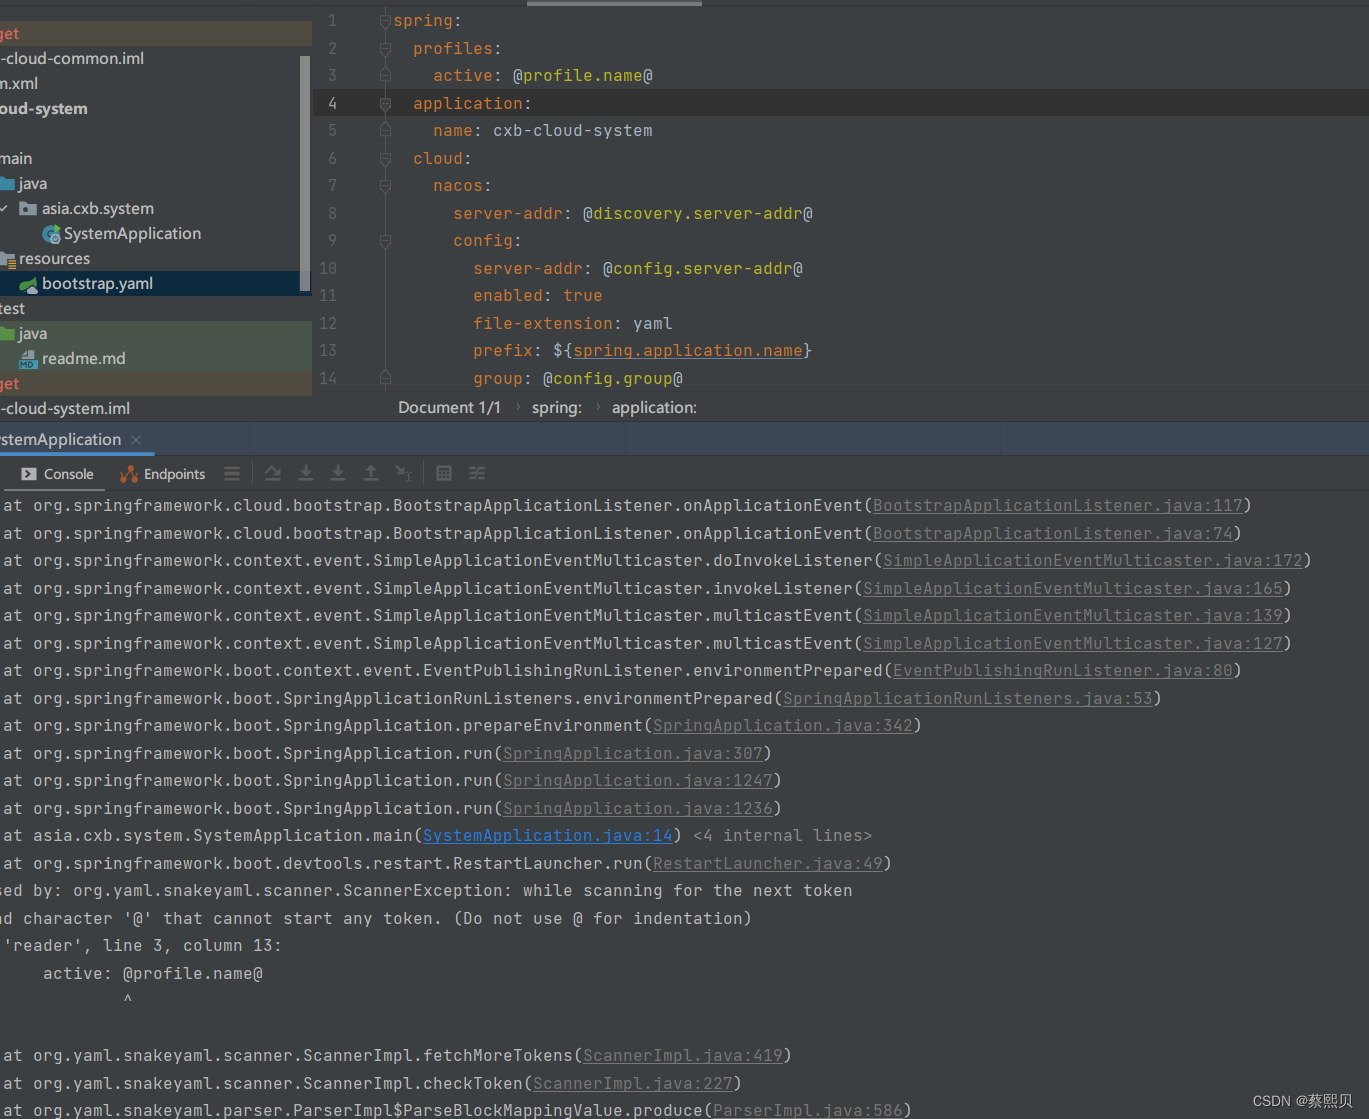Click the Endpoints tab orange icon
The image size is (1369, 1119).
coord(129,474)
